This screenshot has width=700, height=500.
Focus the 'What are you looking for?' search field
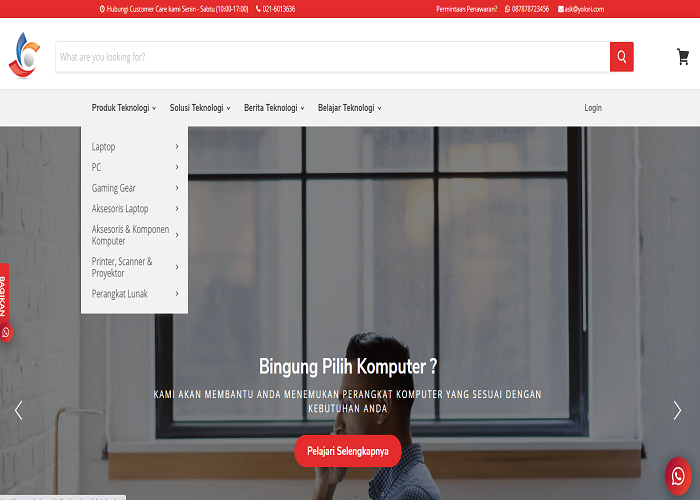[x=330, y=57]
